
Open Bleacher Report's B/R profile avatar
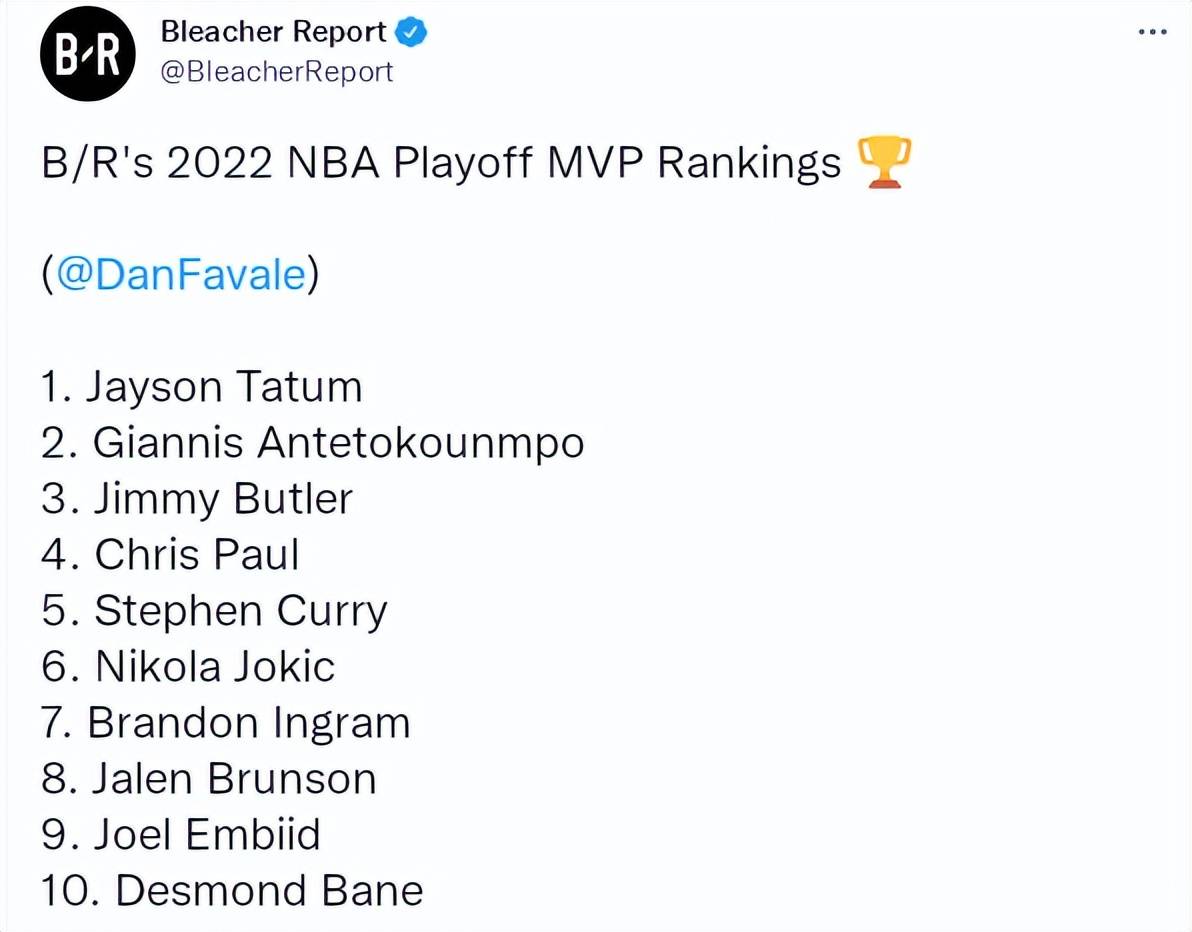click(x=88, y=53)
